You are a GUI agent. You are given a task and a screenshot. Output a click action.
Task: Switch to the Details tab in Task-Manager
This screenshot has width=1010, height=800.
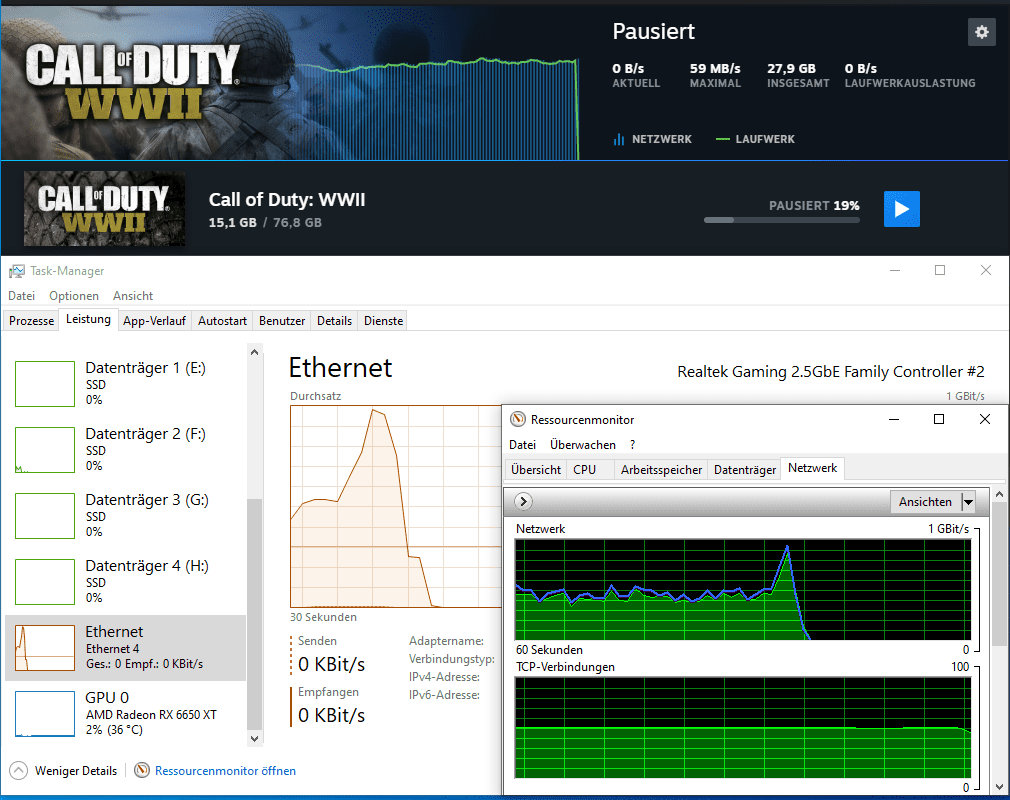(334, 321)
